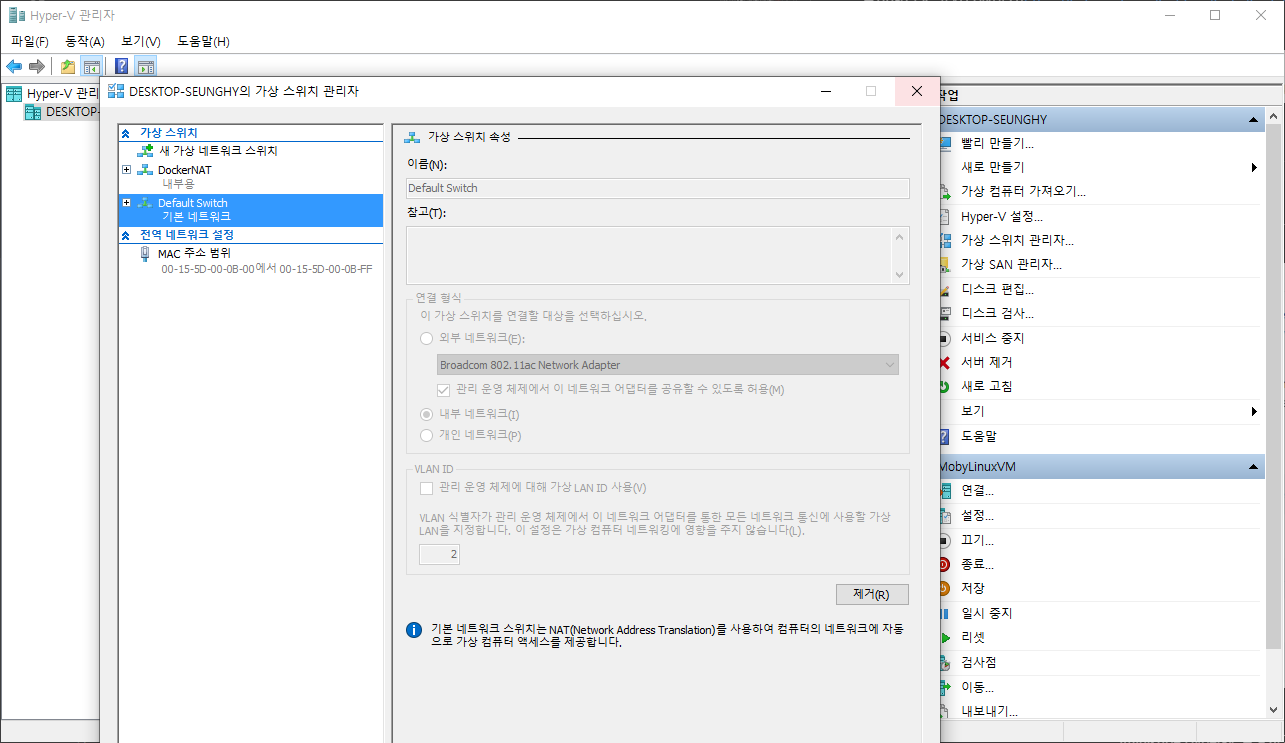
Task: Select the 개인 네트워크 radio button
Action: pyautogui.click(x=427, y=435)
